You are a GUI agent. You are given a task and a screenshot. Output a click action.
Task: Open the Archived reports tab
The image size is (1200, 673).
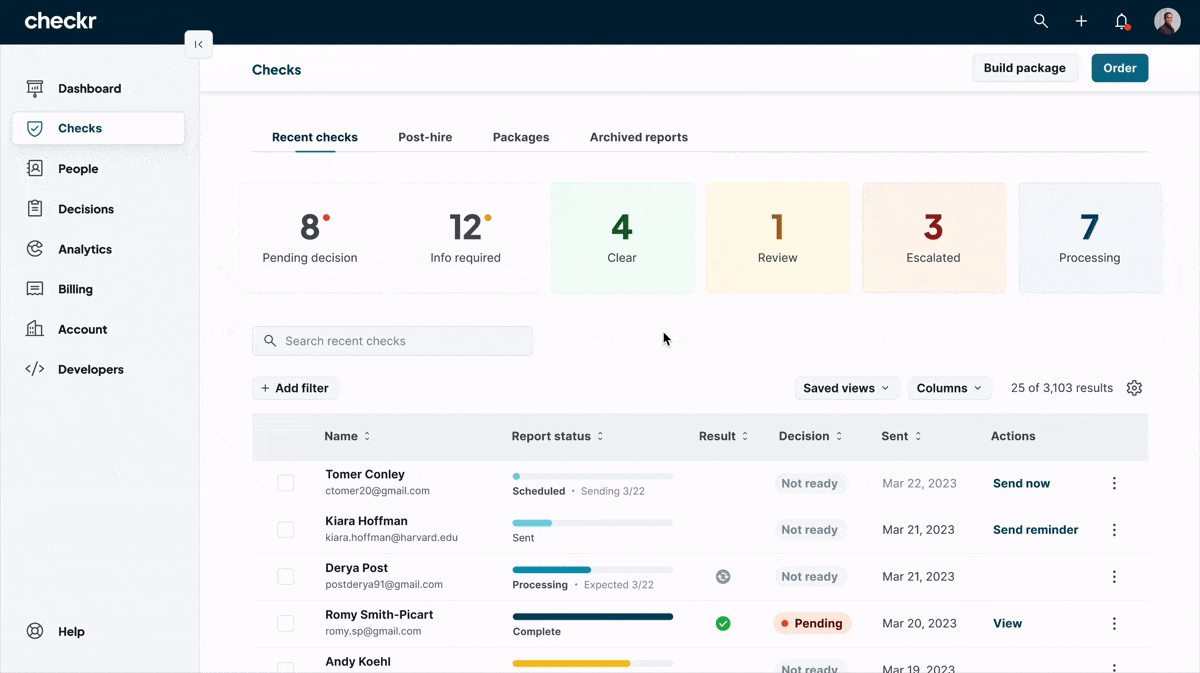[638, 137]
